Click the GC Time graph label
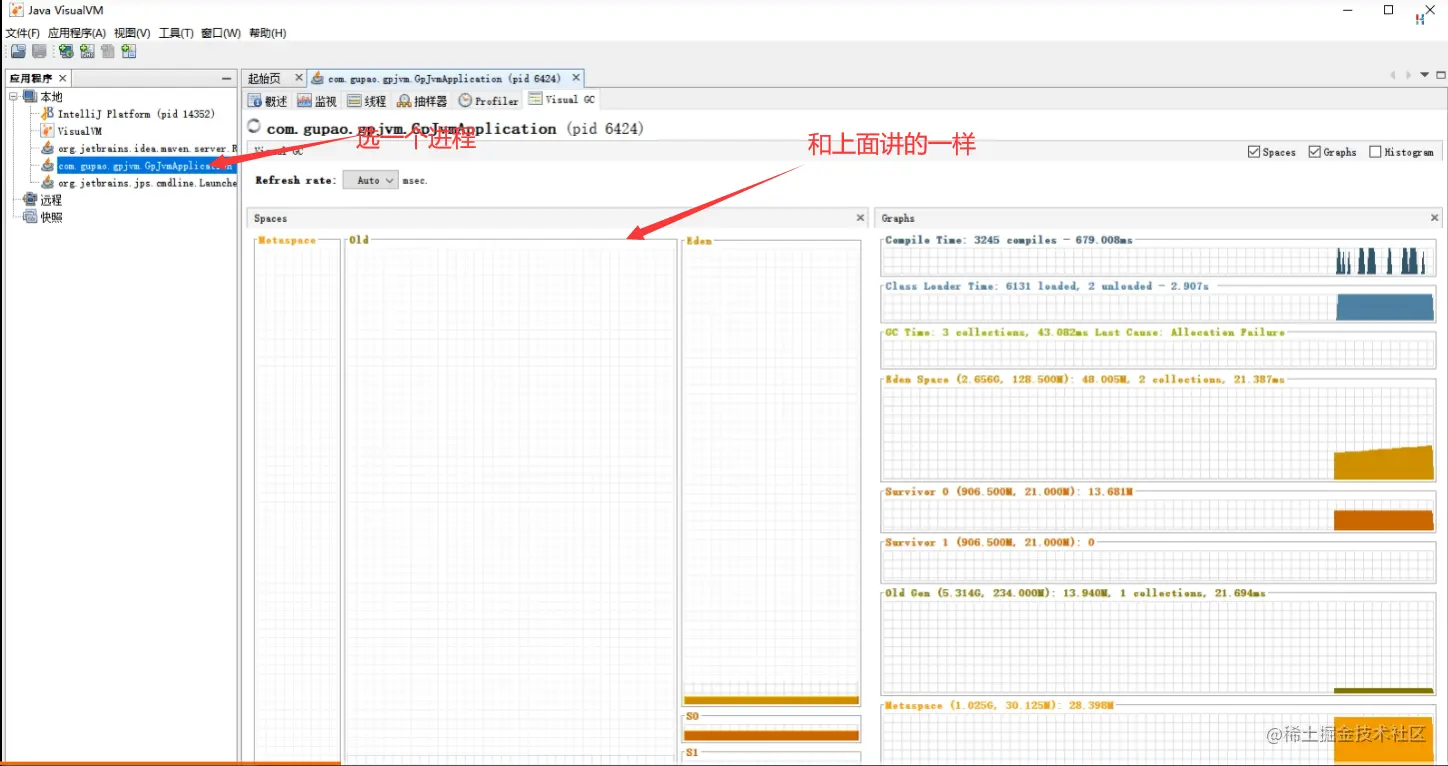Viewport: 1448px width, 766px height. pyautogui.click(x=1085, y=332)
